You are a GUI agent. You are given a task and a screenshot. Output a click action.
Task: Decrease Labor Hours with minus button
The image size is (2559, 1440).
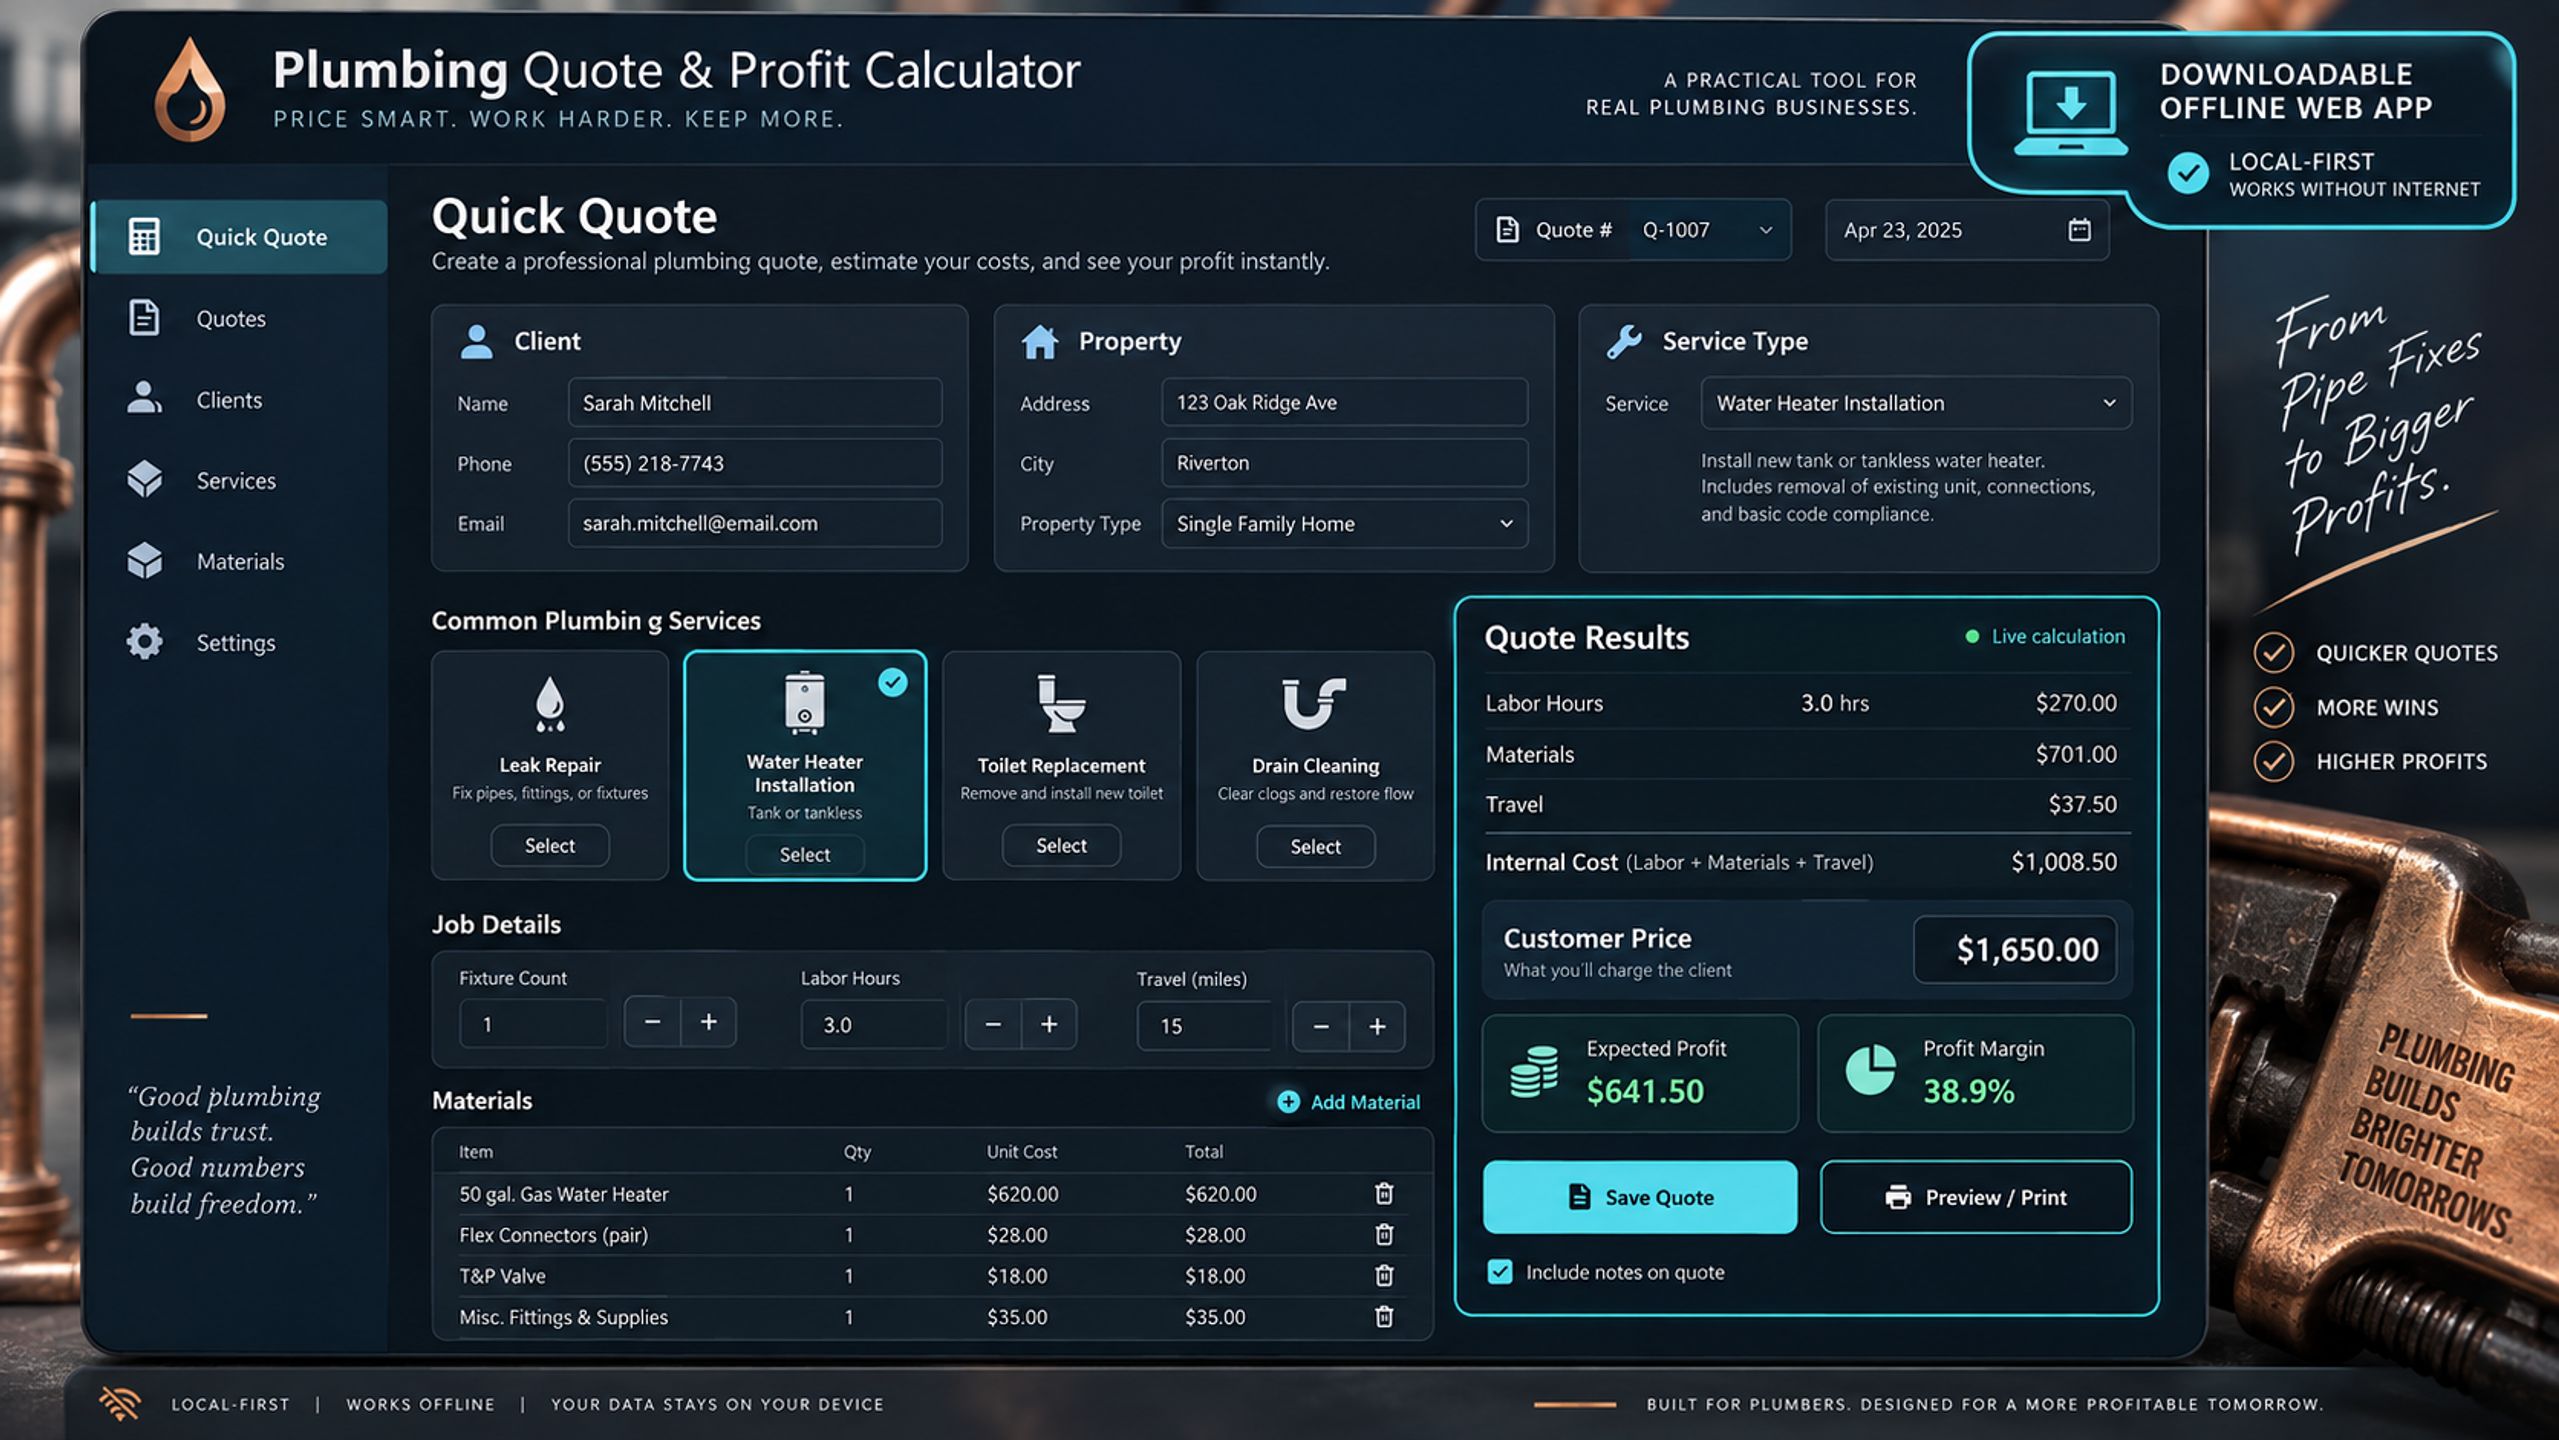[993, 1024]
